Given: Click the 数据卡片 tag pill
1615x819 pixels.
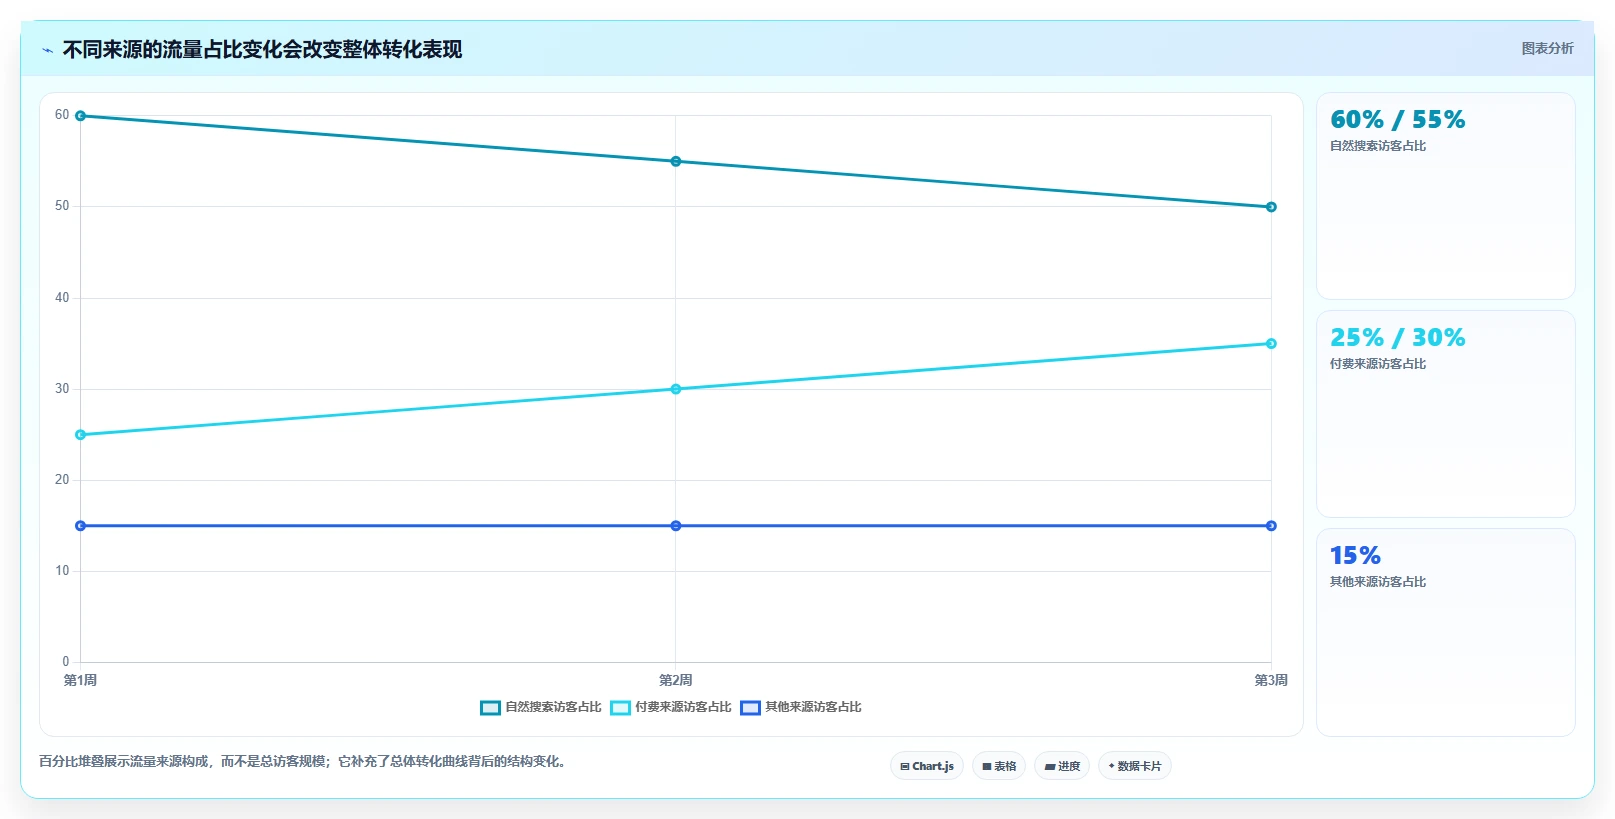Looking at the screenshot, I should pyautogui.click(x=1135, y=766).
